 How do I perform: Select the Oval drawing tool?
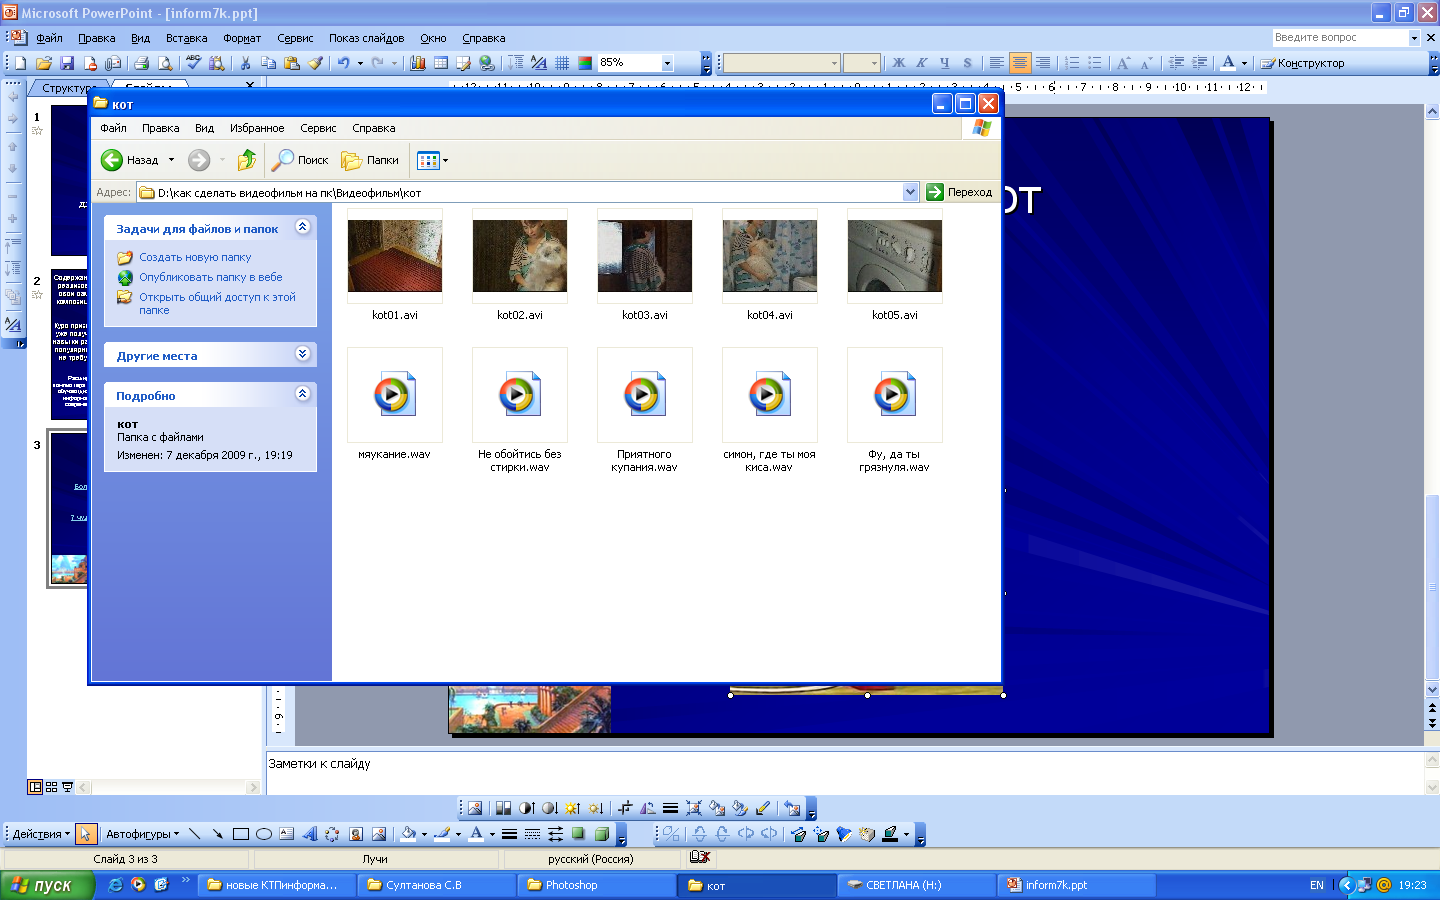pyautogui.click(x=264, y=834)
